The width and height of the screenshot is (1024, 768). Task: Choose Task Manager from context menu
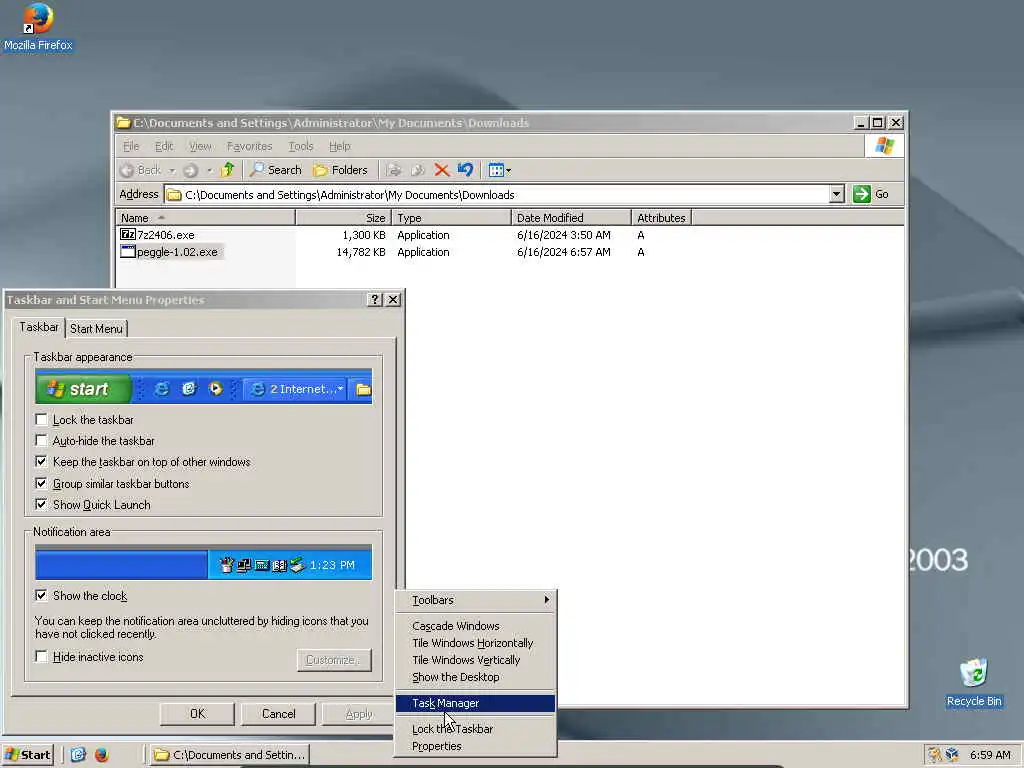[475, 703]
